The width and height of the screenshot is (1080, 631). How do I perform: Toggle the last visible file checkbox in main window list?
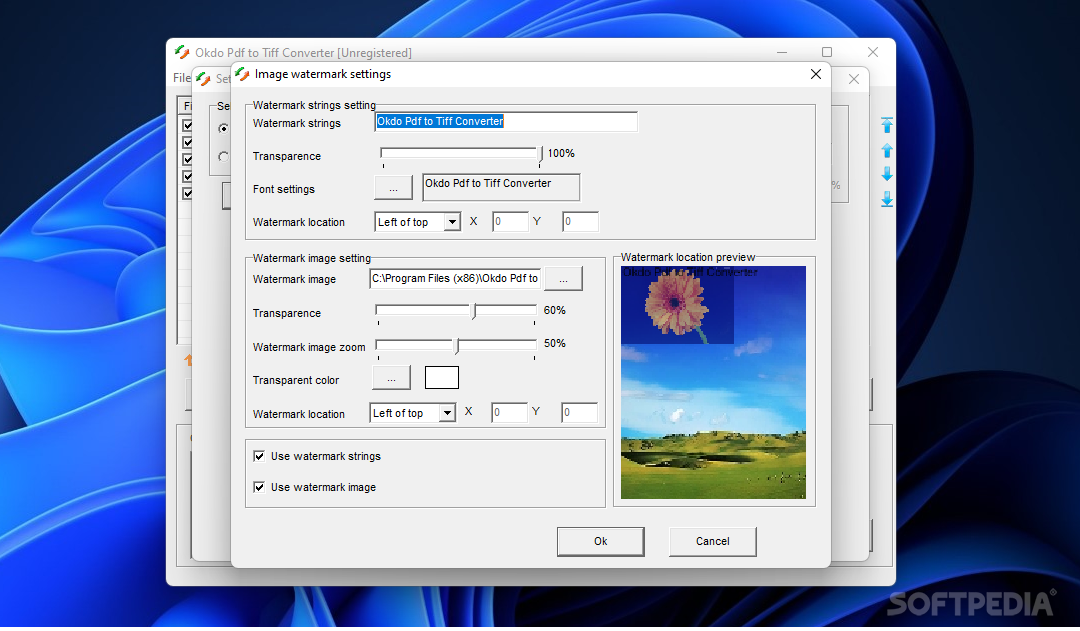[187, 194]
